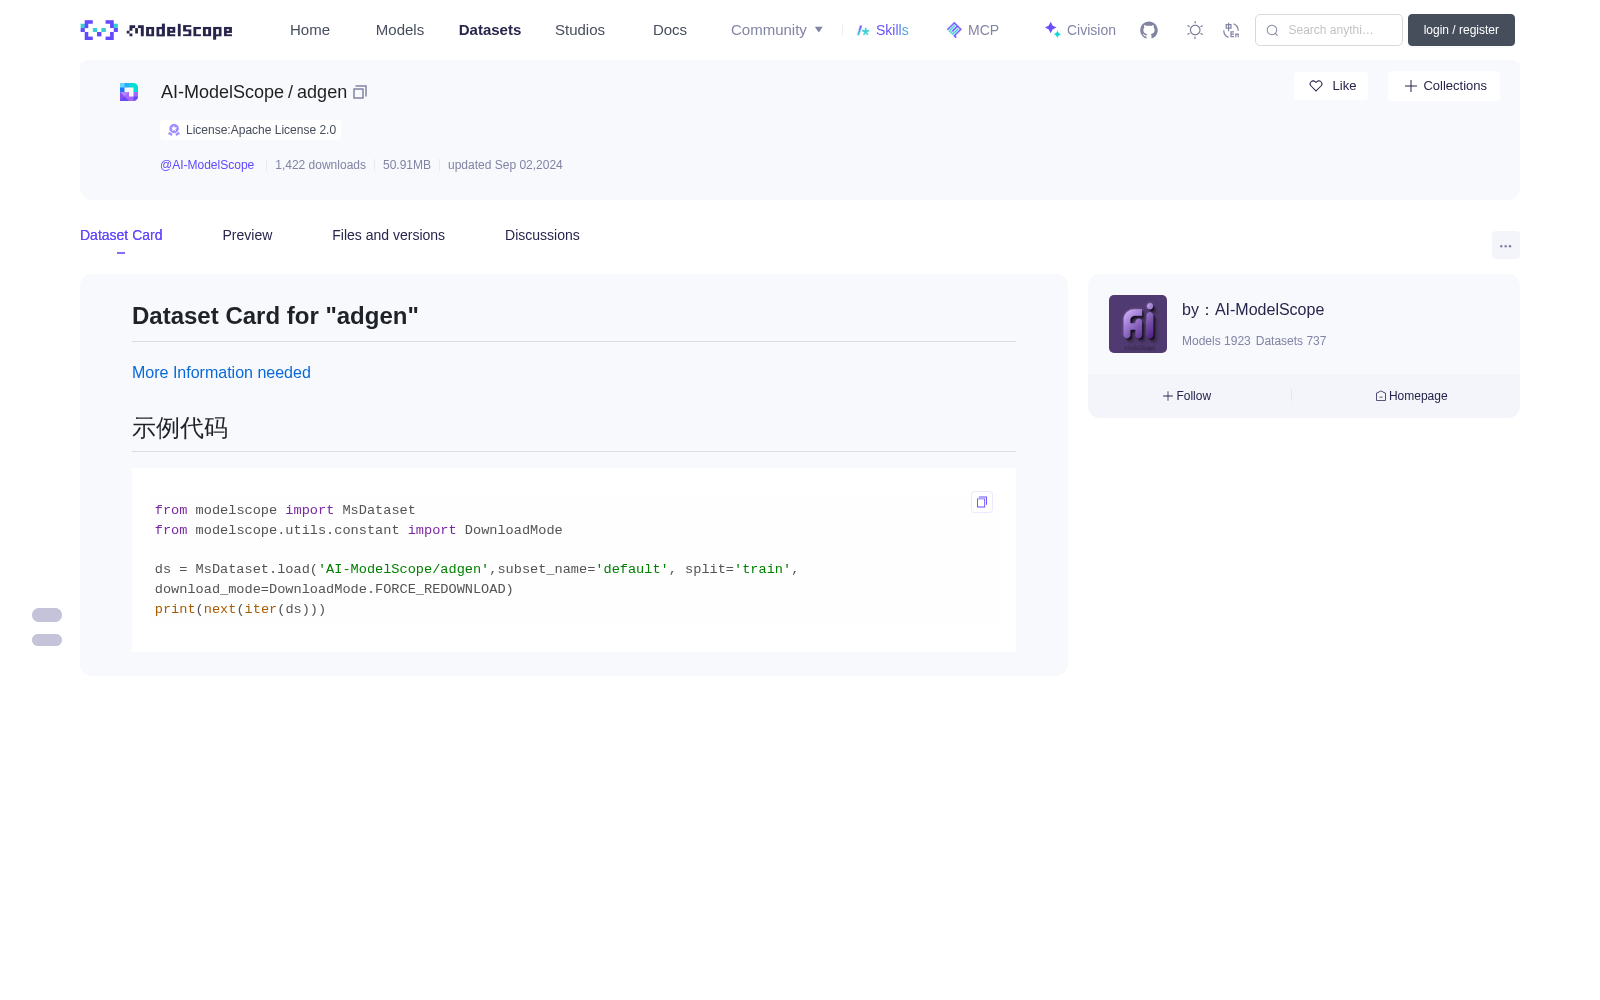Open the ModelScope logo home link

(x=157, y=30)
